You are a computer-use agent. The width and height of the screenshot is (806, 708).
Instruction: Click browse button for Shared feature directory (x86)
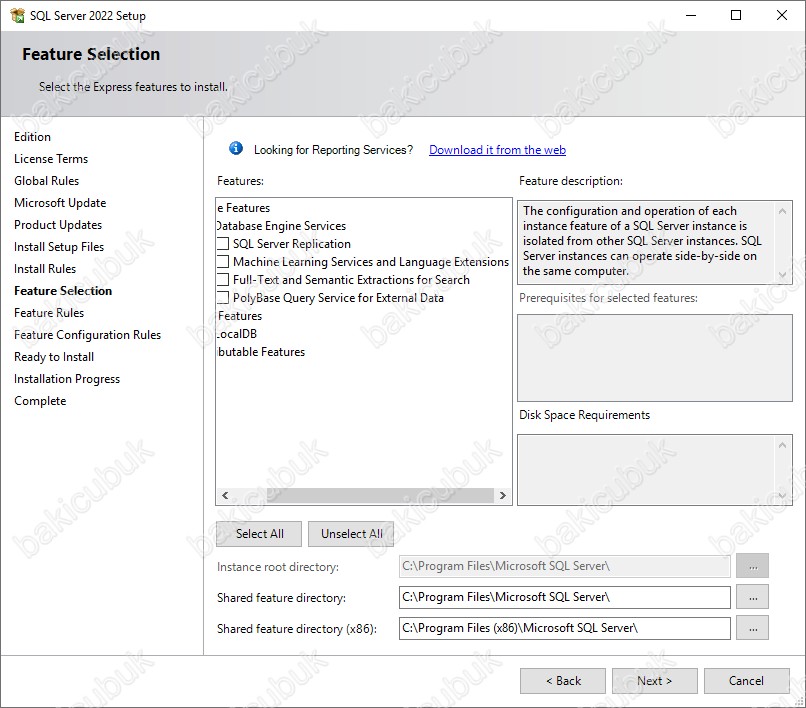tap(752, 628)
